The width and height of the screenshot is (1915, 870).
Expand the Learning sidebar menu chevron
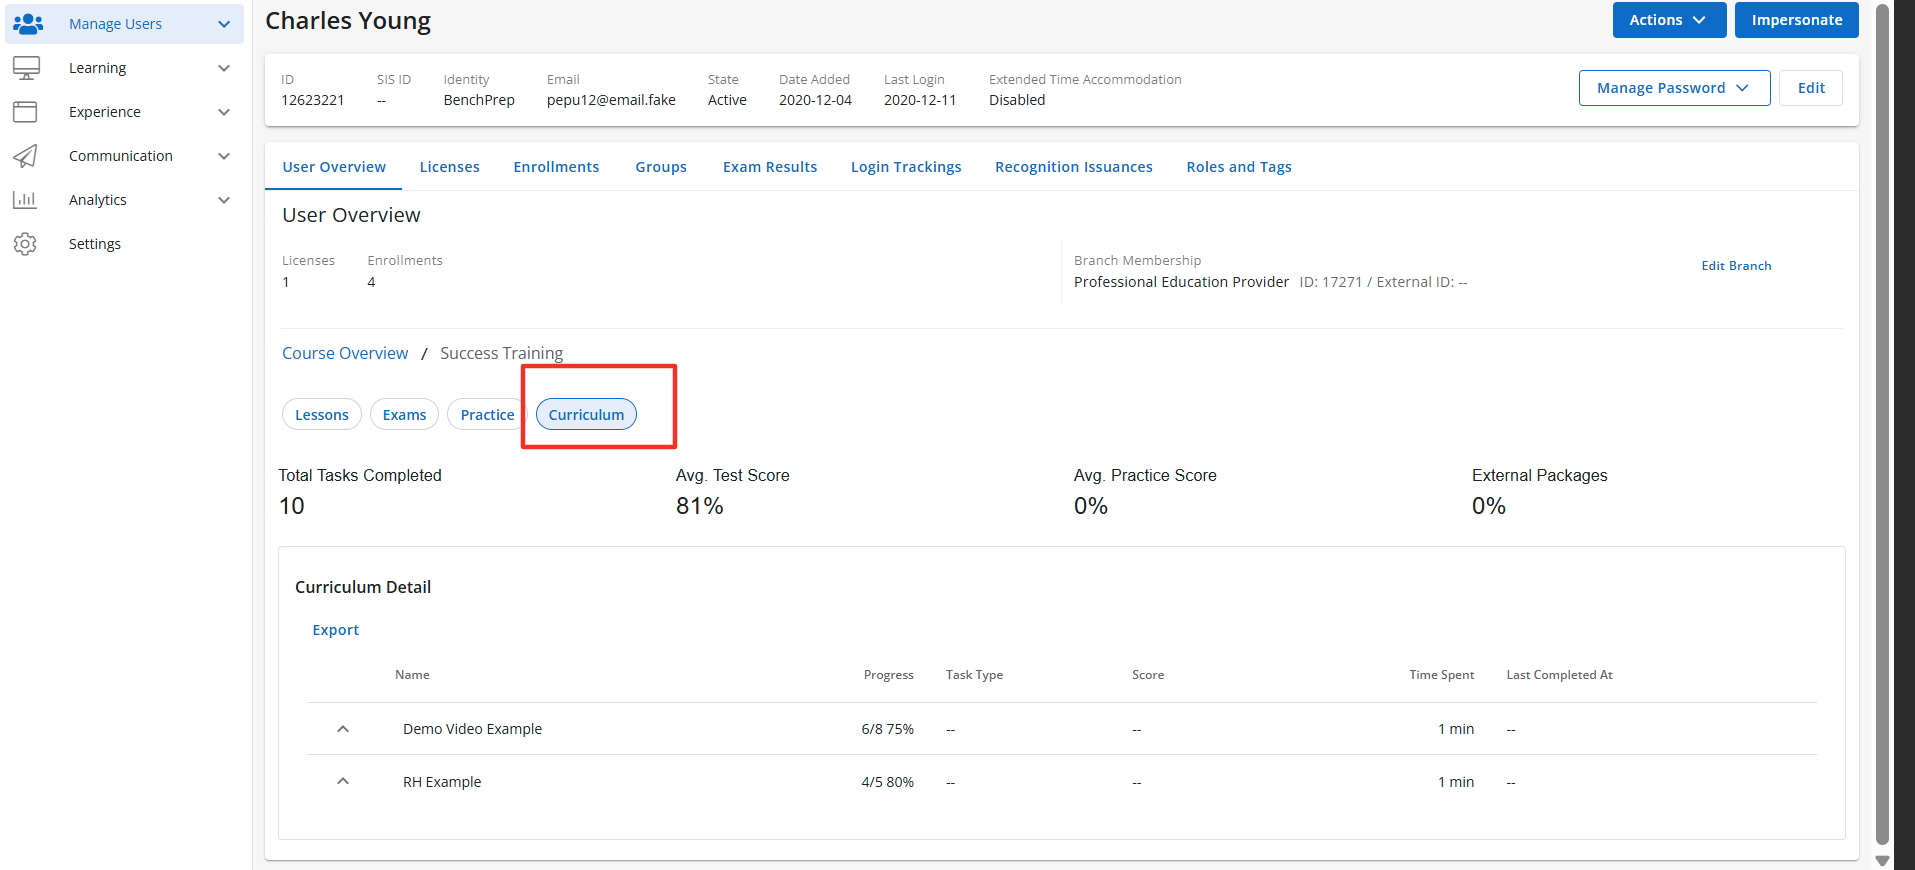[x=224, y=68]
